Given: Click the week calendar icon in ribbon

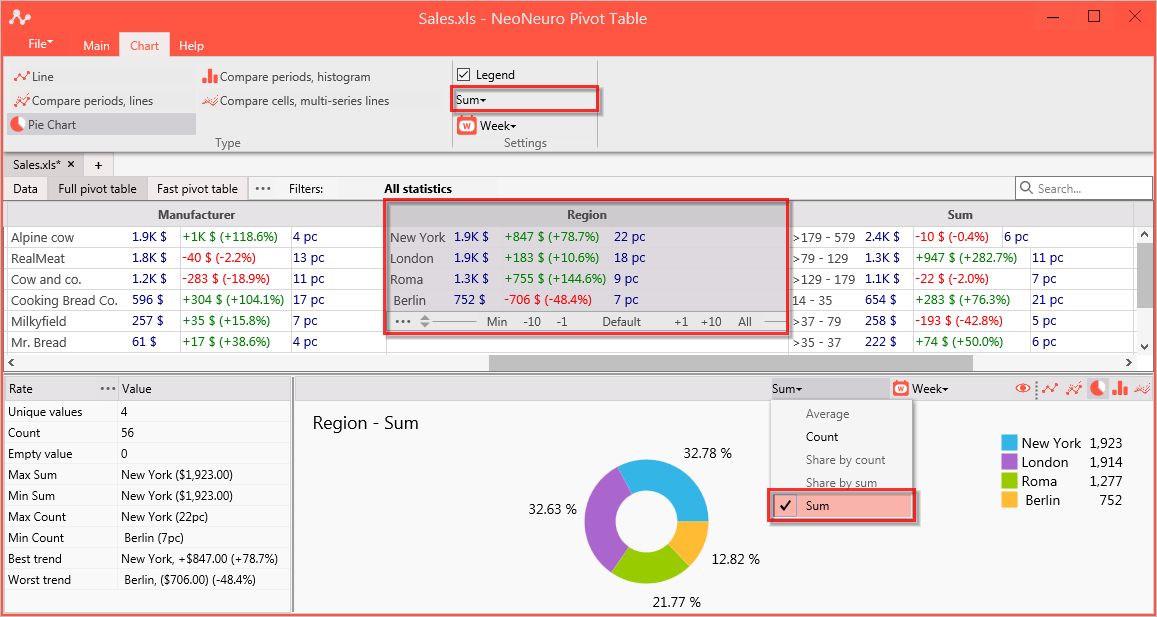Looking at the screenshot, I should tap(466, 125).
